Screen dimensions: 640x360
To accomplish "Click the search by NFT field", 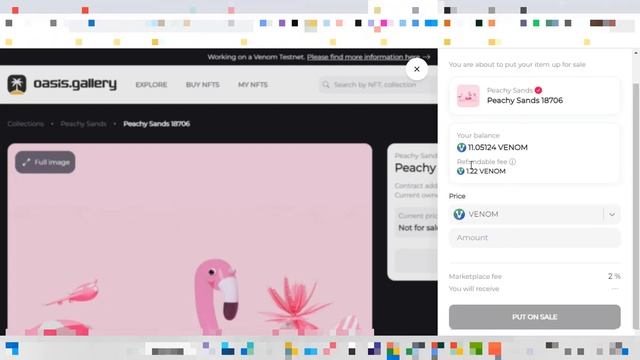I will (378, 84).
